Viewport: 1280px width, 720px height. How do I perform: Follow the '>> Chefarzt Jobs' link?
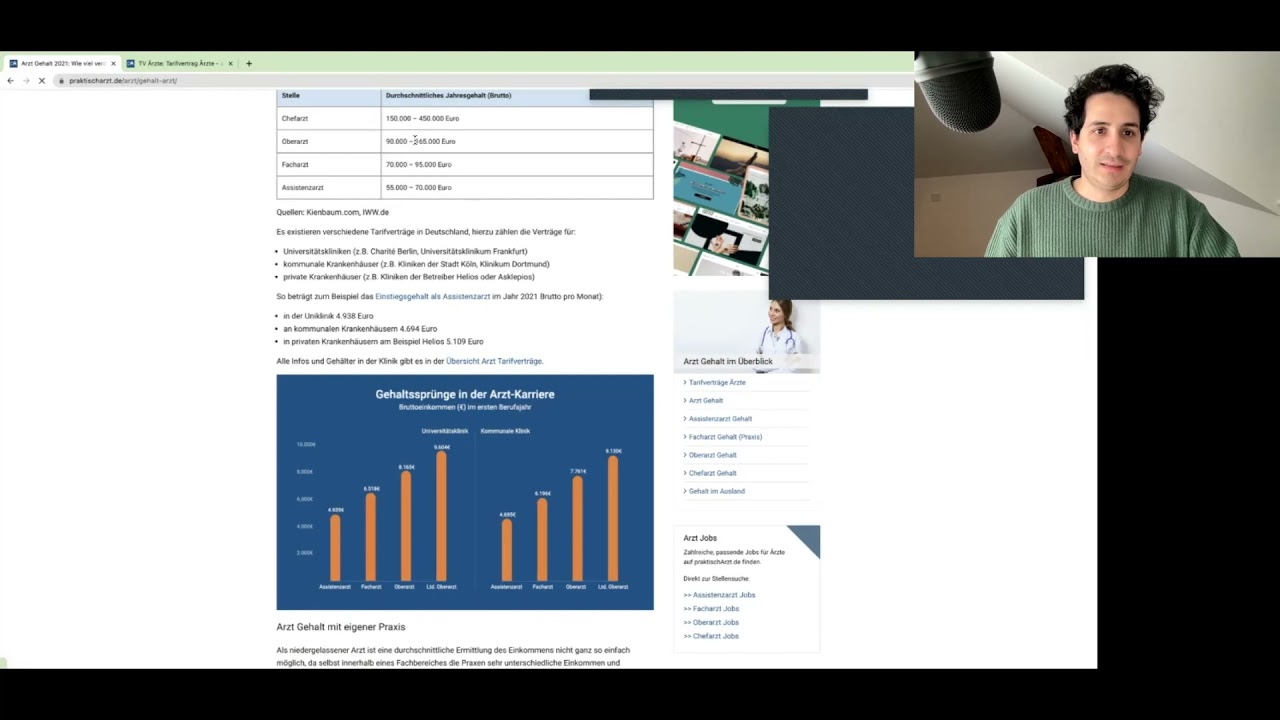tap(711, 636)
